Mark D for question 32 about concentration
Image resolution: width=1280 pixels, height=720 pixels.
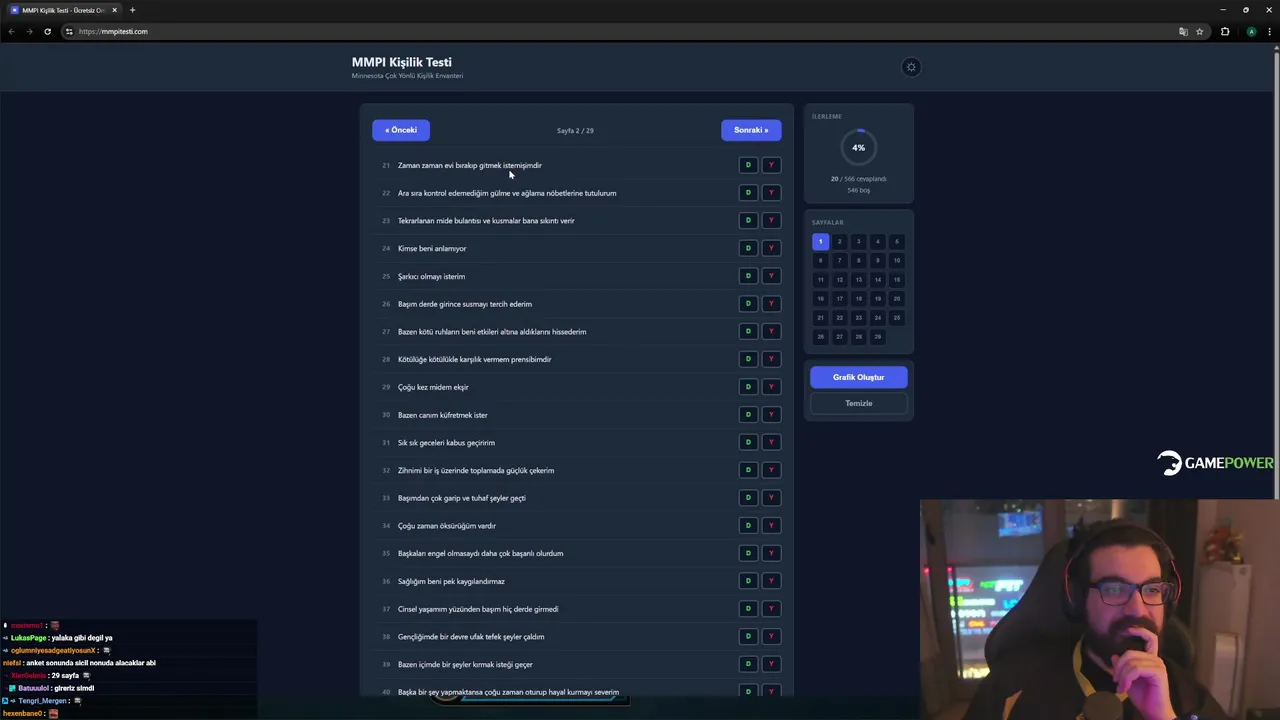pyautogui.click(x=748, y=470)
